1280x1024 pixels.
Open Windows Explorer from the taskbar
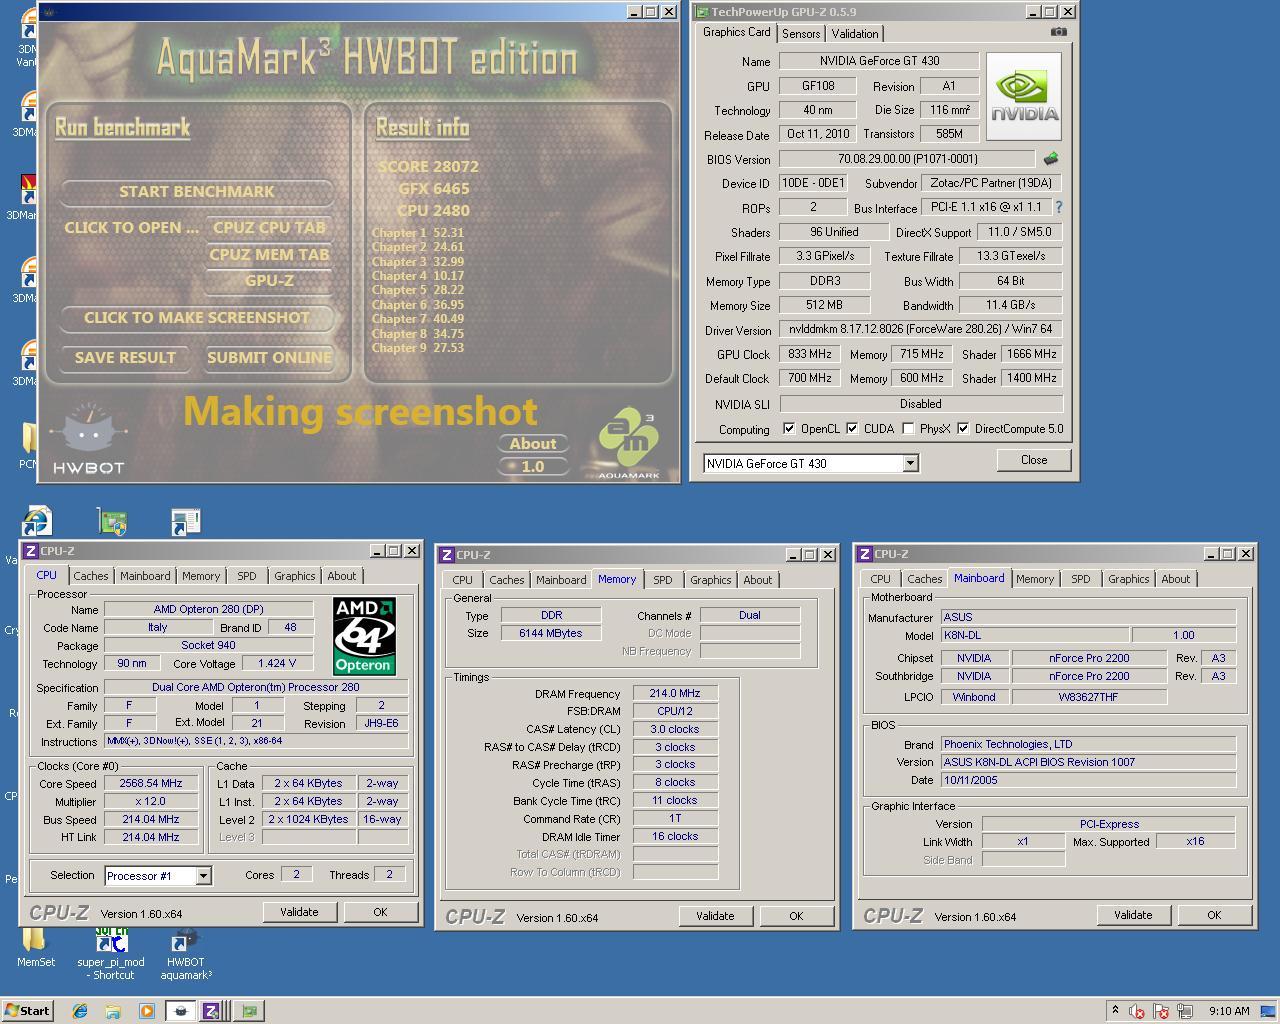pos(113,1011)
